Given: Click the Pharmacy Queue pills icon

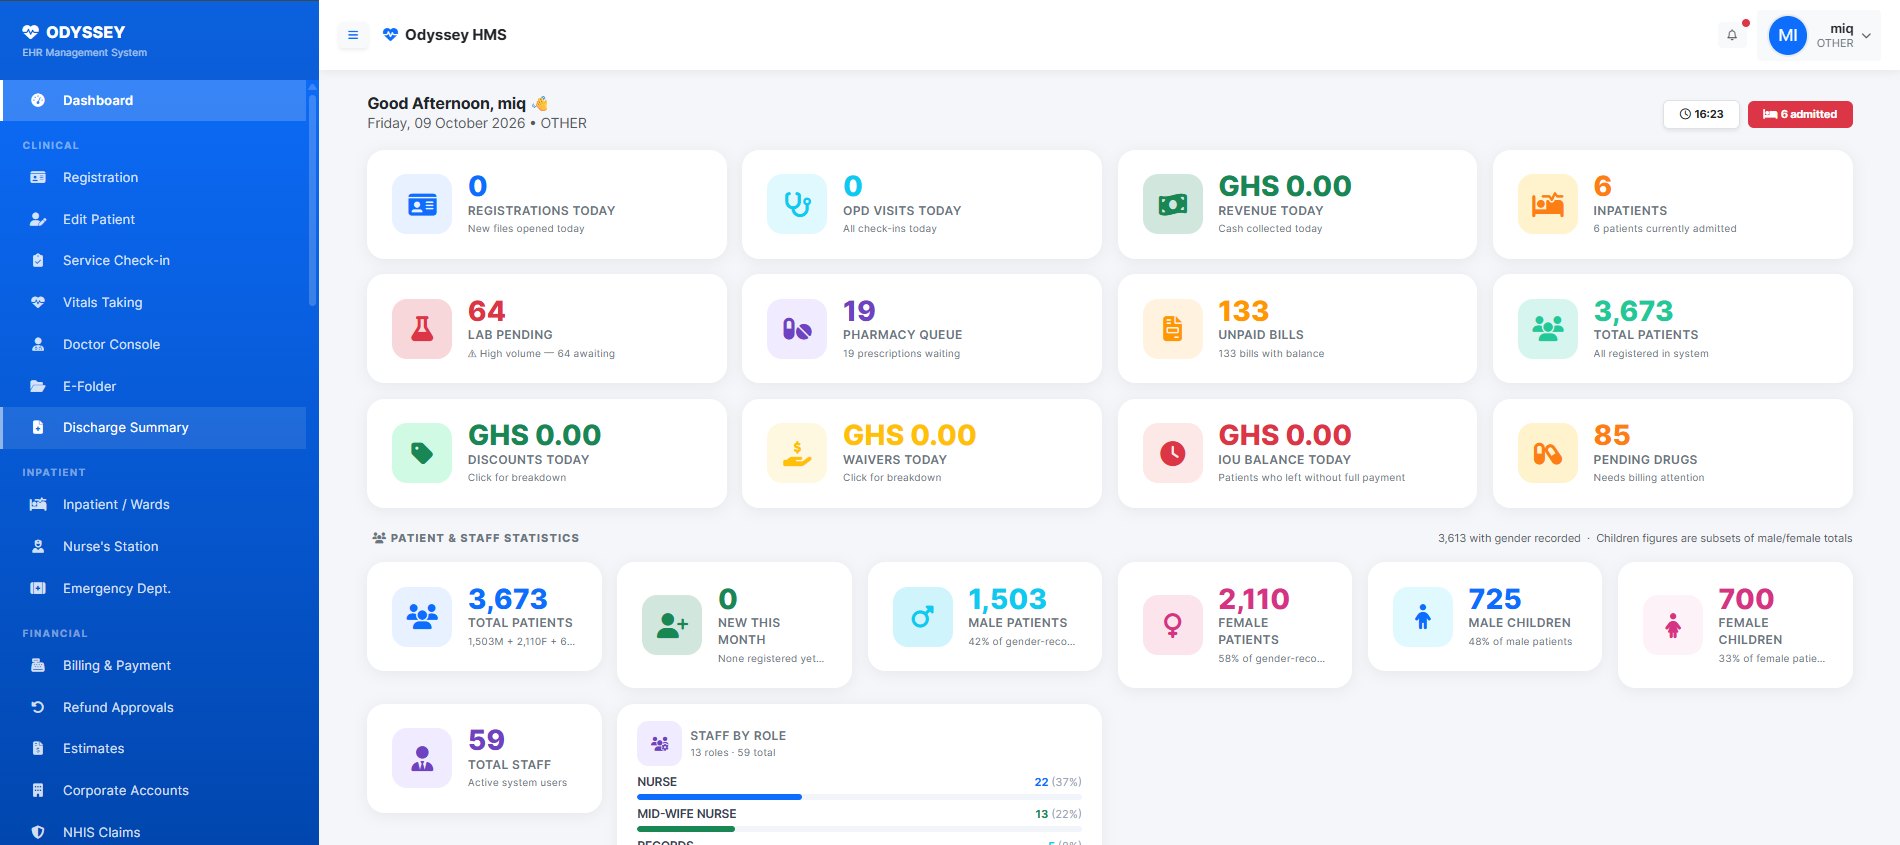Looking at the screenshot, I should (797, 329).
